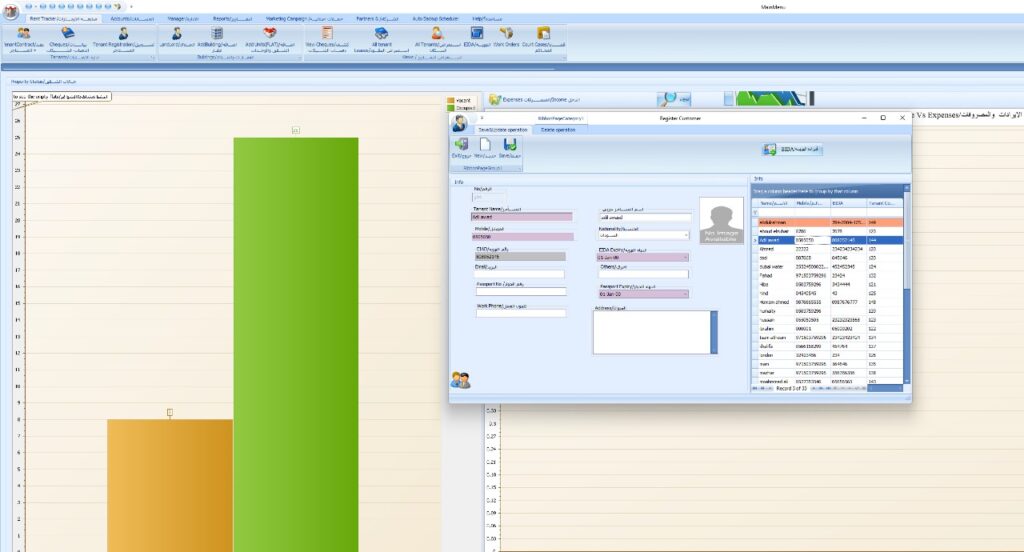Select the orange Abdulrahman row in grid

827,222
